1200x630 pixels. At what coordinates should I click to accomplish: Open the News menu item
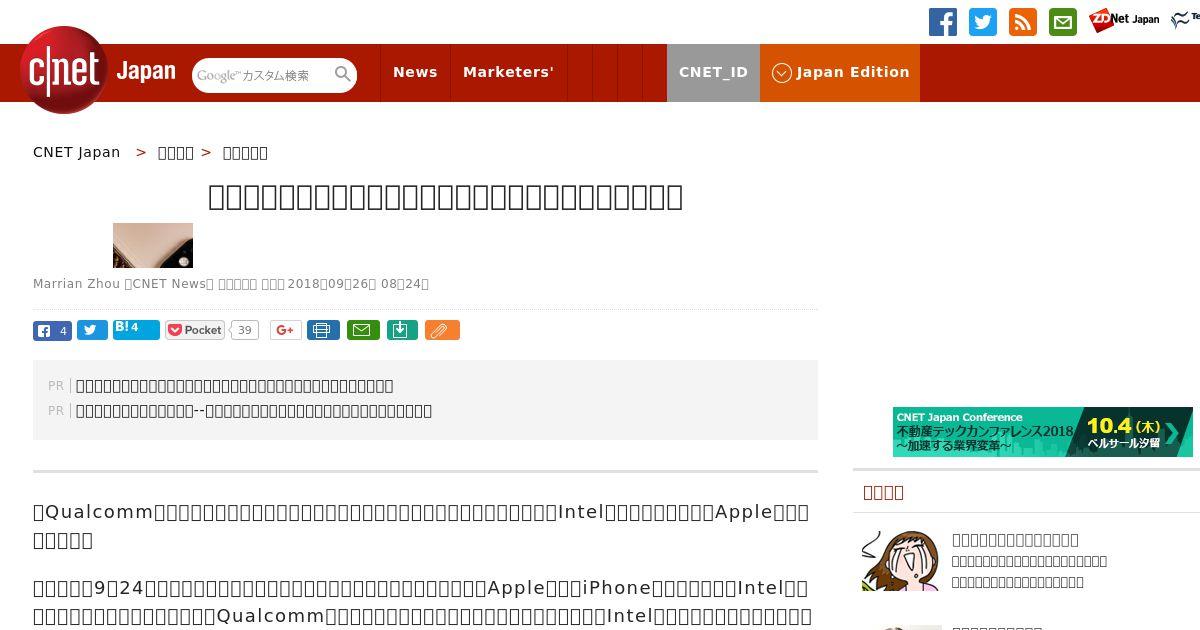(415, 72)
